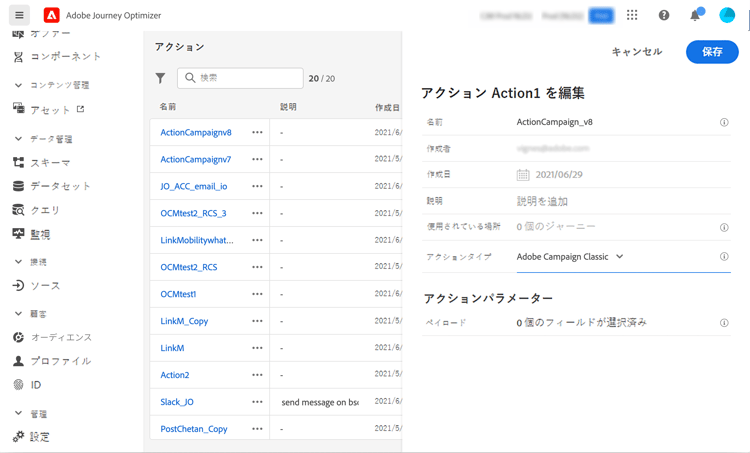
Task: Click the calendar icon beside creation date
Action: click(x=523, y=175)
